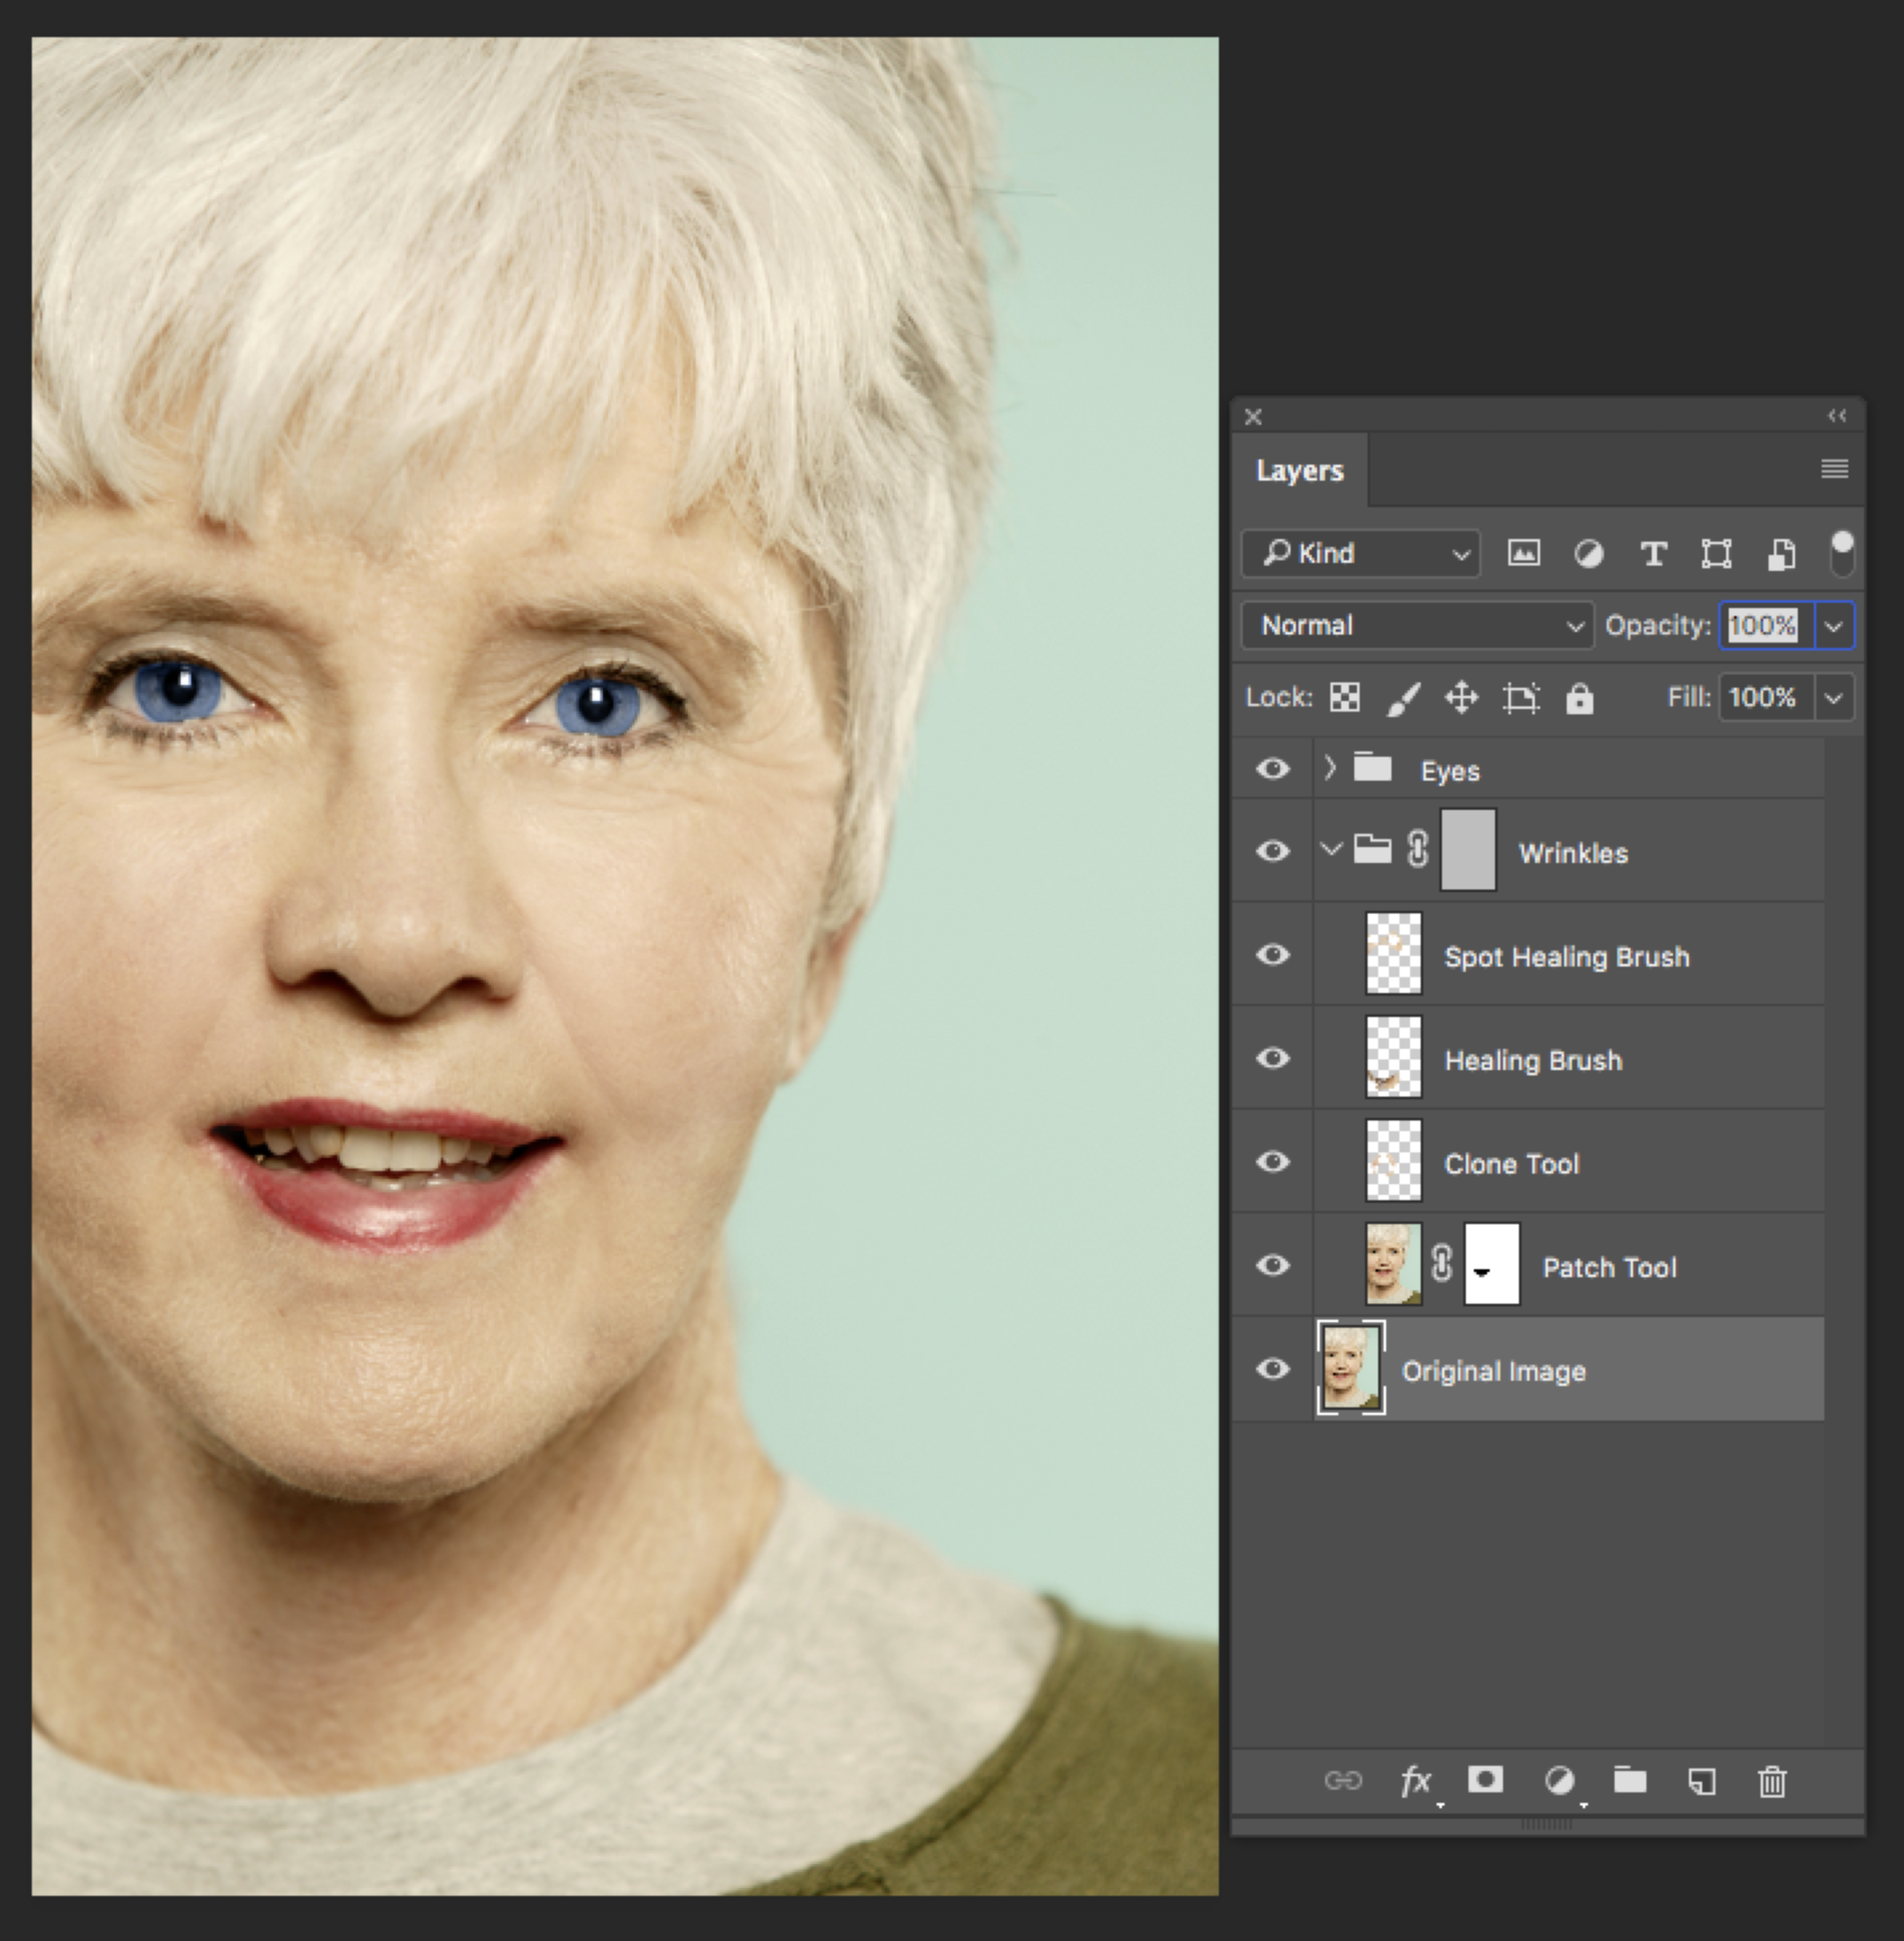Filter layers by smart objects icon
1904x1941 pixels.
tap(1780, 553)
